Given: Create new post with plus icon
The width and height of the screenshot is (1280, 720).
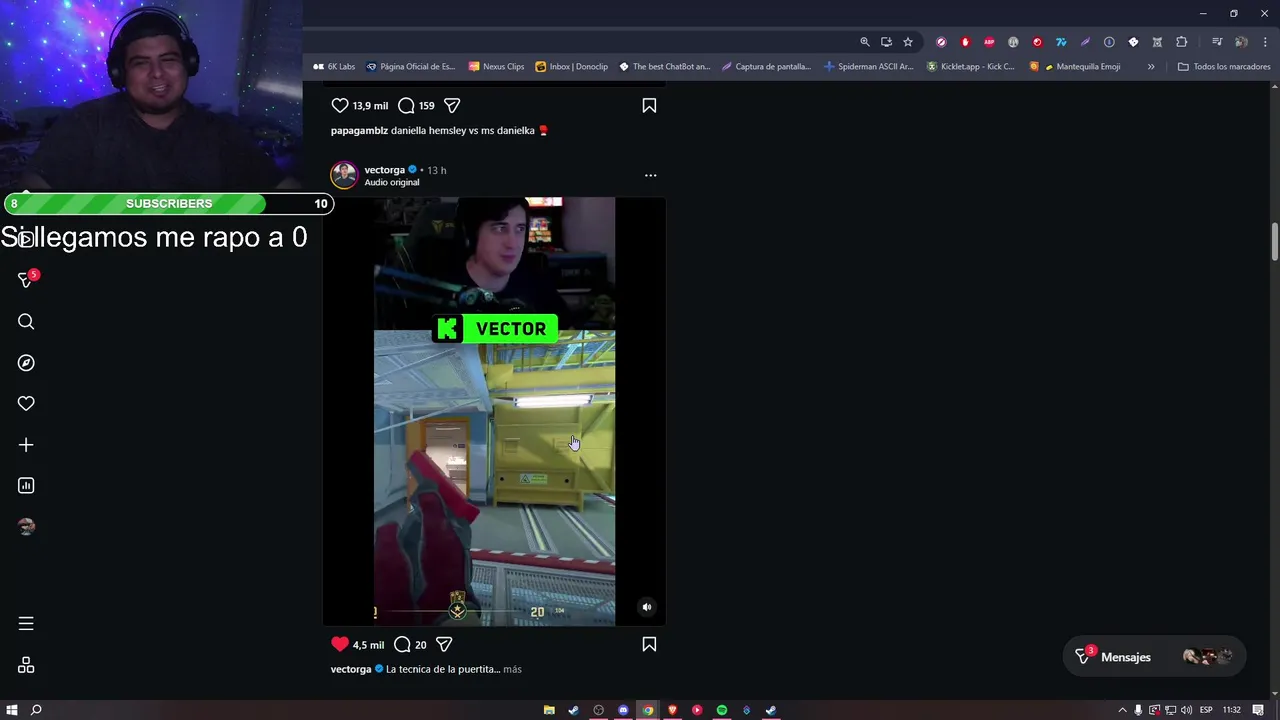Looking at the screenshot, I should click(x=26, y=444).
